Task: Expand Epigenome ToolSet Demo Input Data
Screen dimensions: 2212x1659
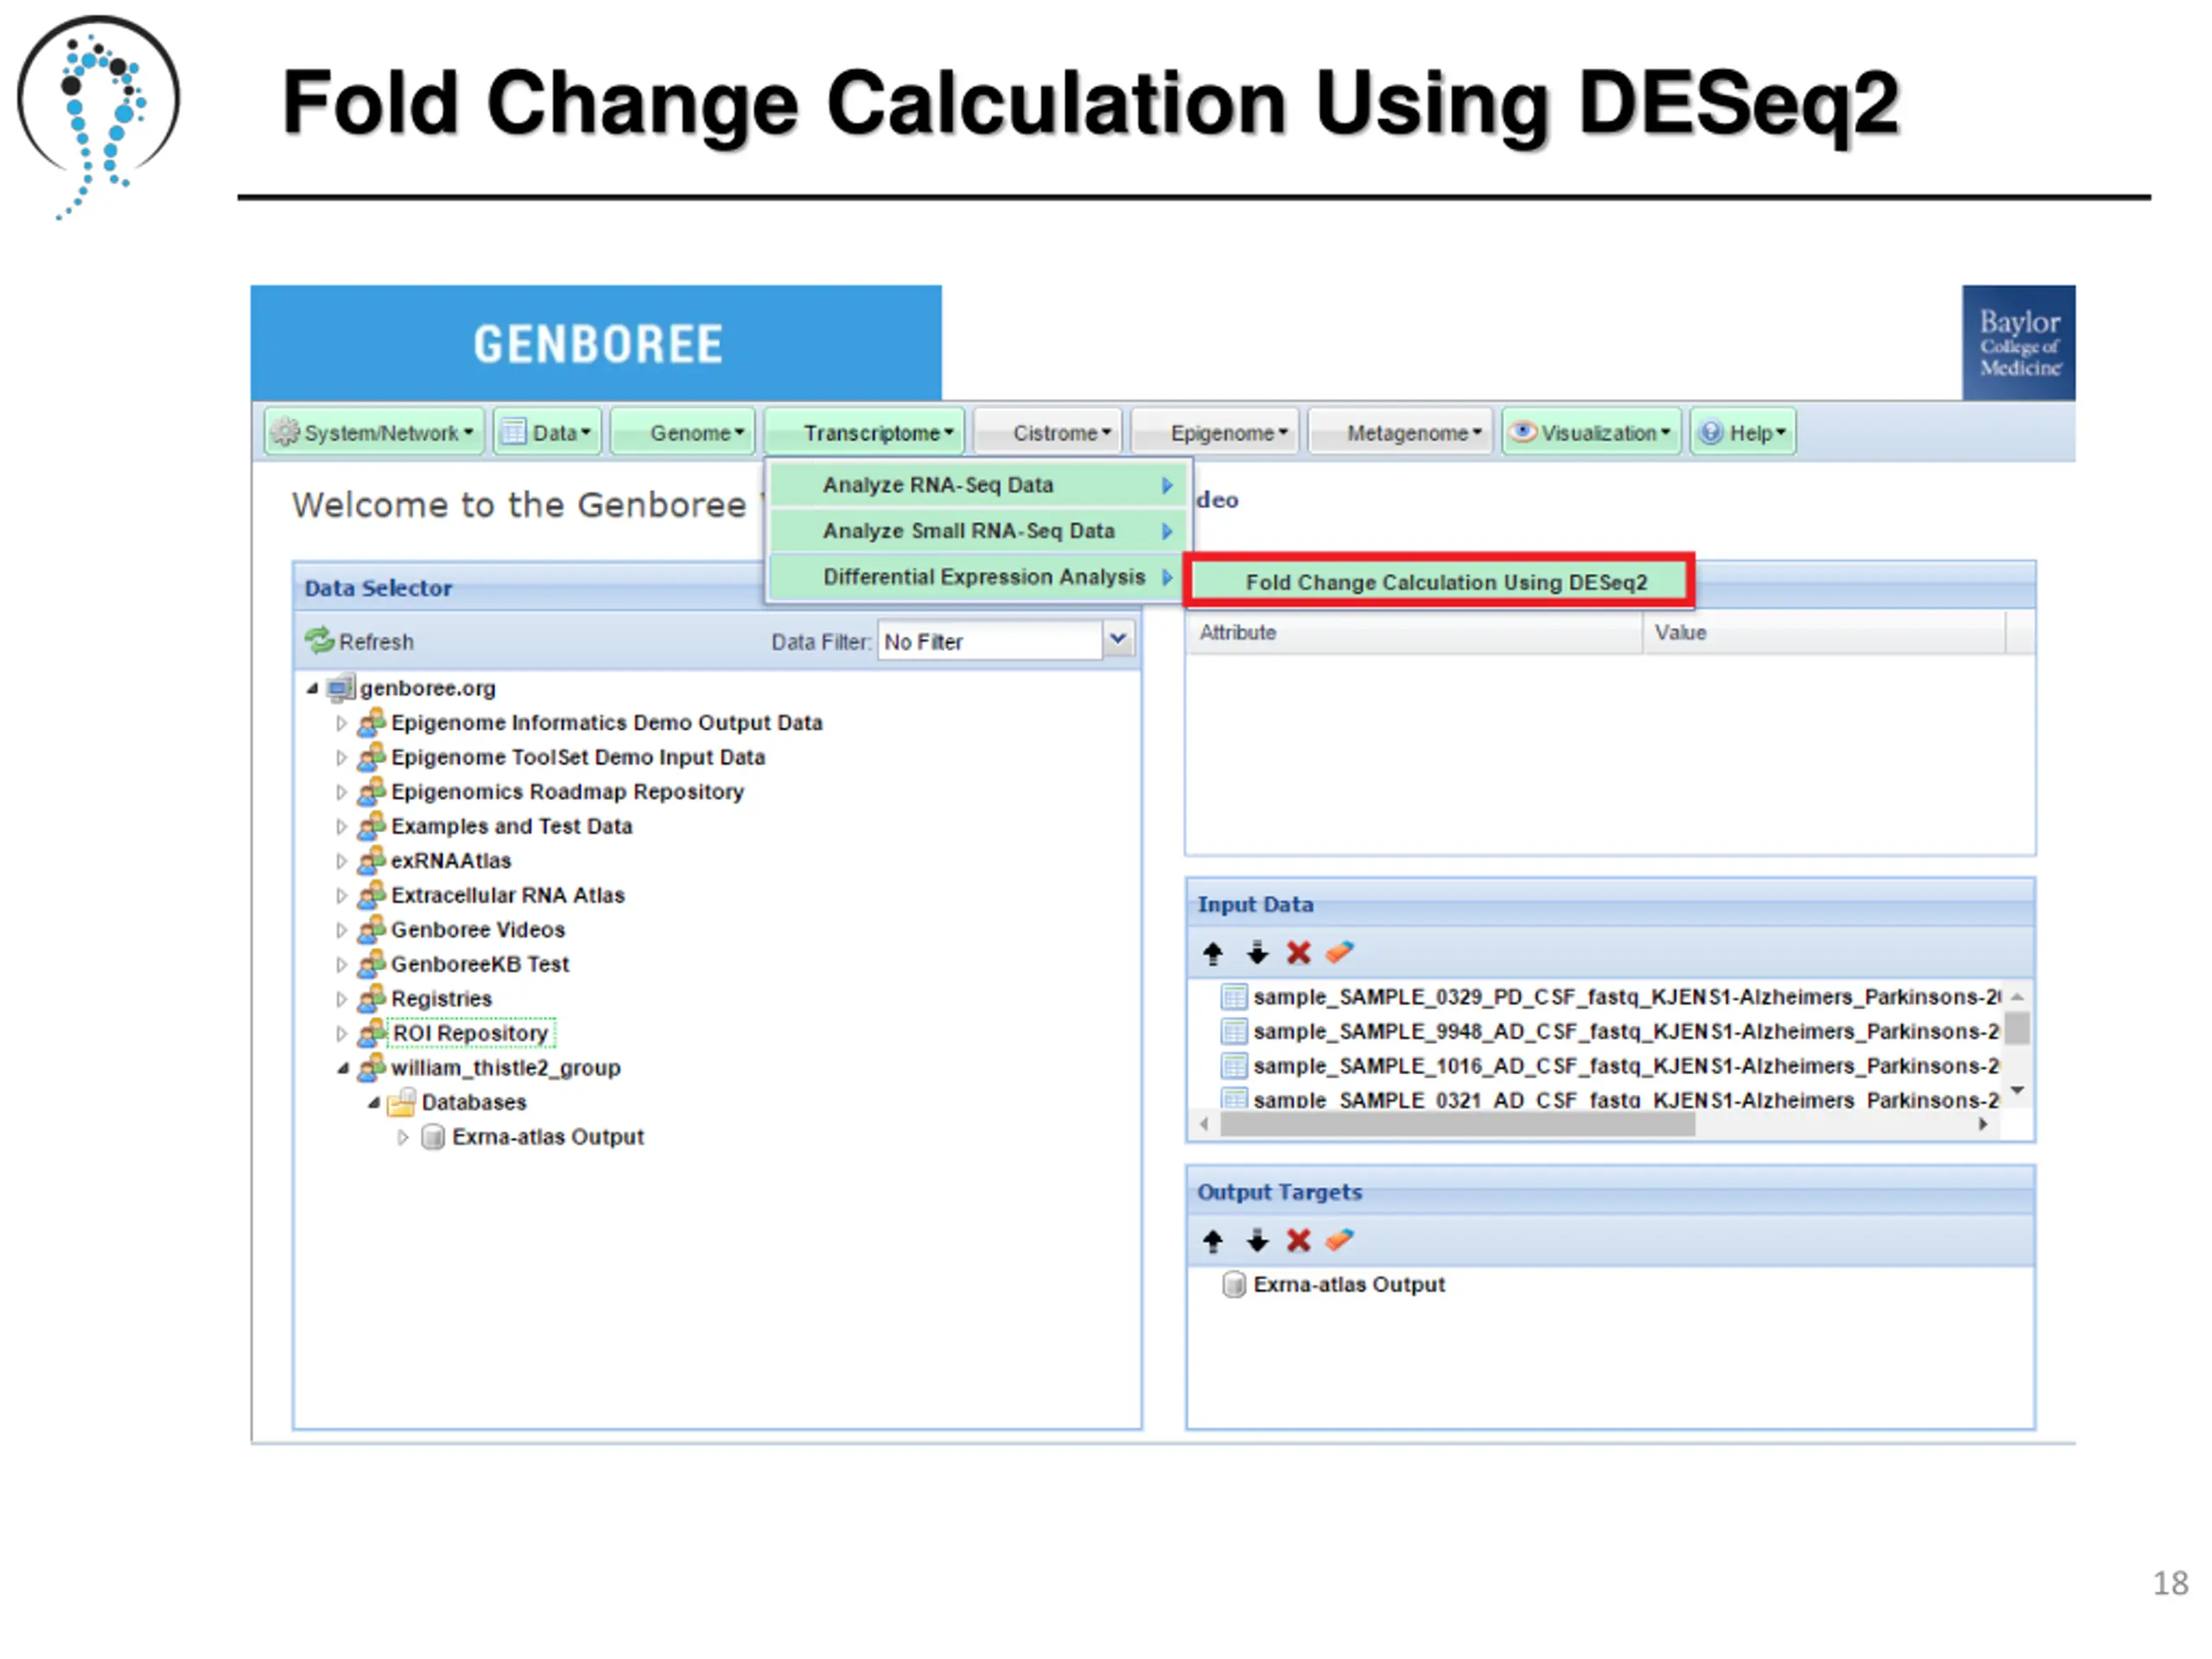Action: coord(342,758)
